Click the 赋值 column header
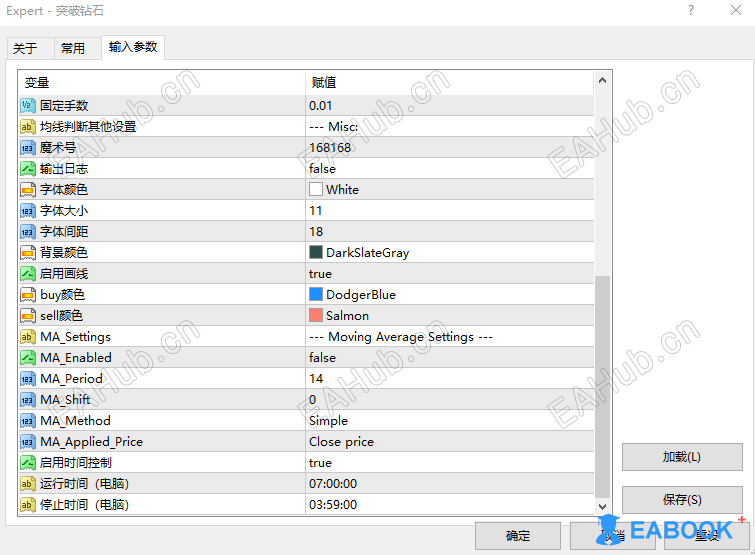The height and width of the screenshot is (555, 755). click(x=450, y=83)
